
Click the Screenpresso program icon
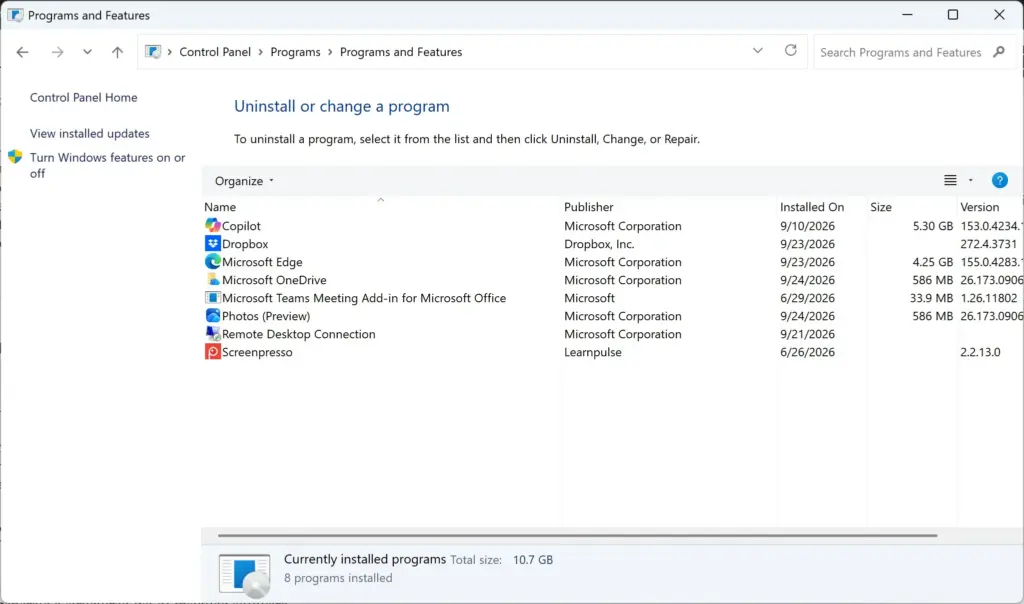(x=212, y=351)
